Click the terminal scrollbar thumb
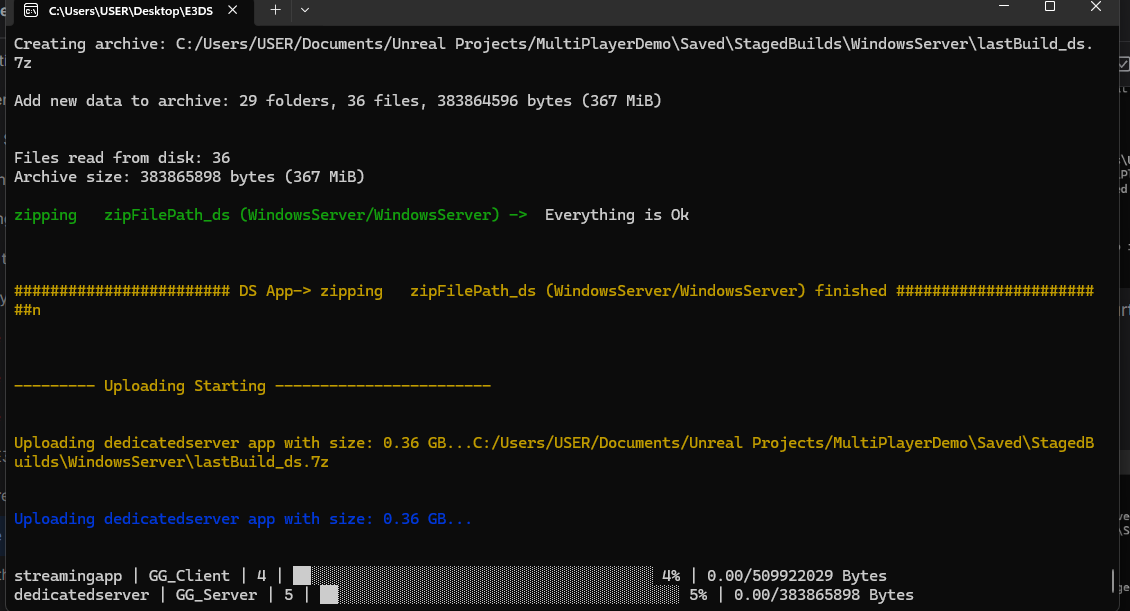 click(x=1113, y=580)
